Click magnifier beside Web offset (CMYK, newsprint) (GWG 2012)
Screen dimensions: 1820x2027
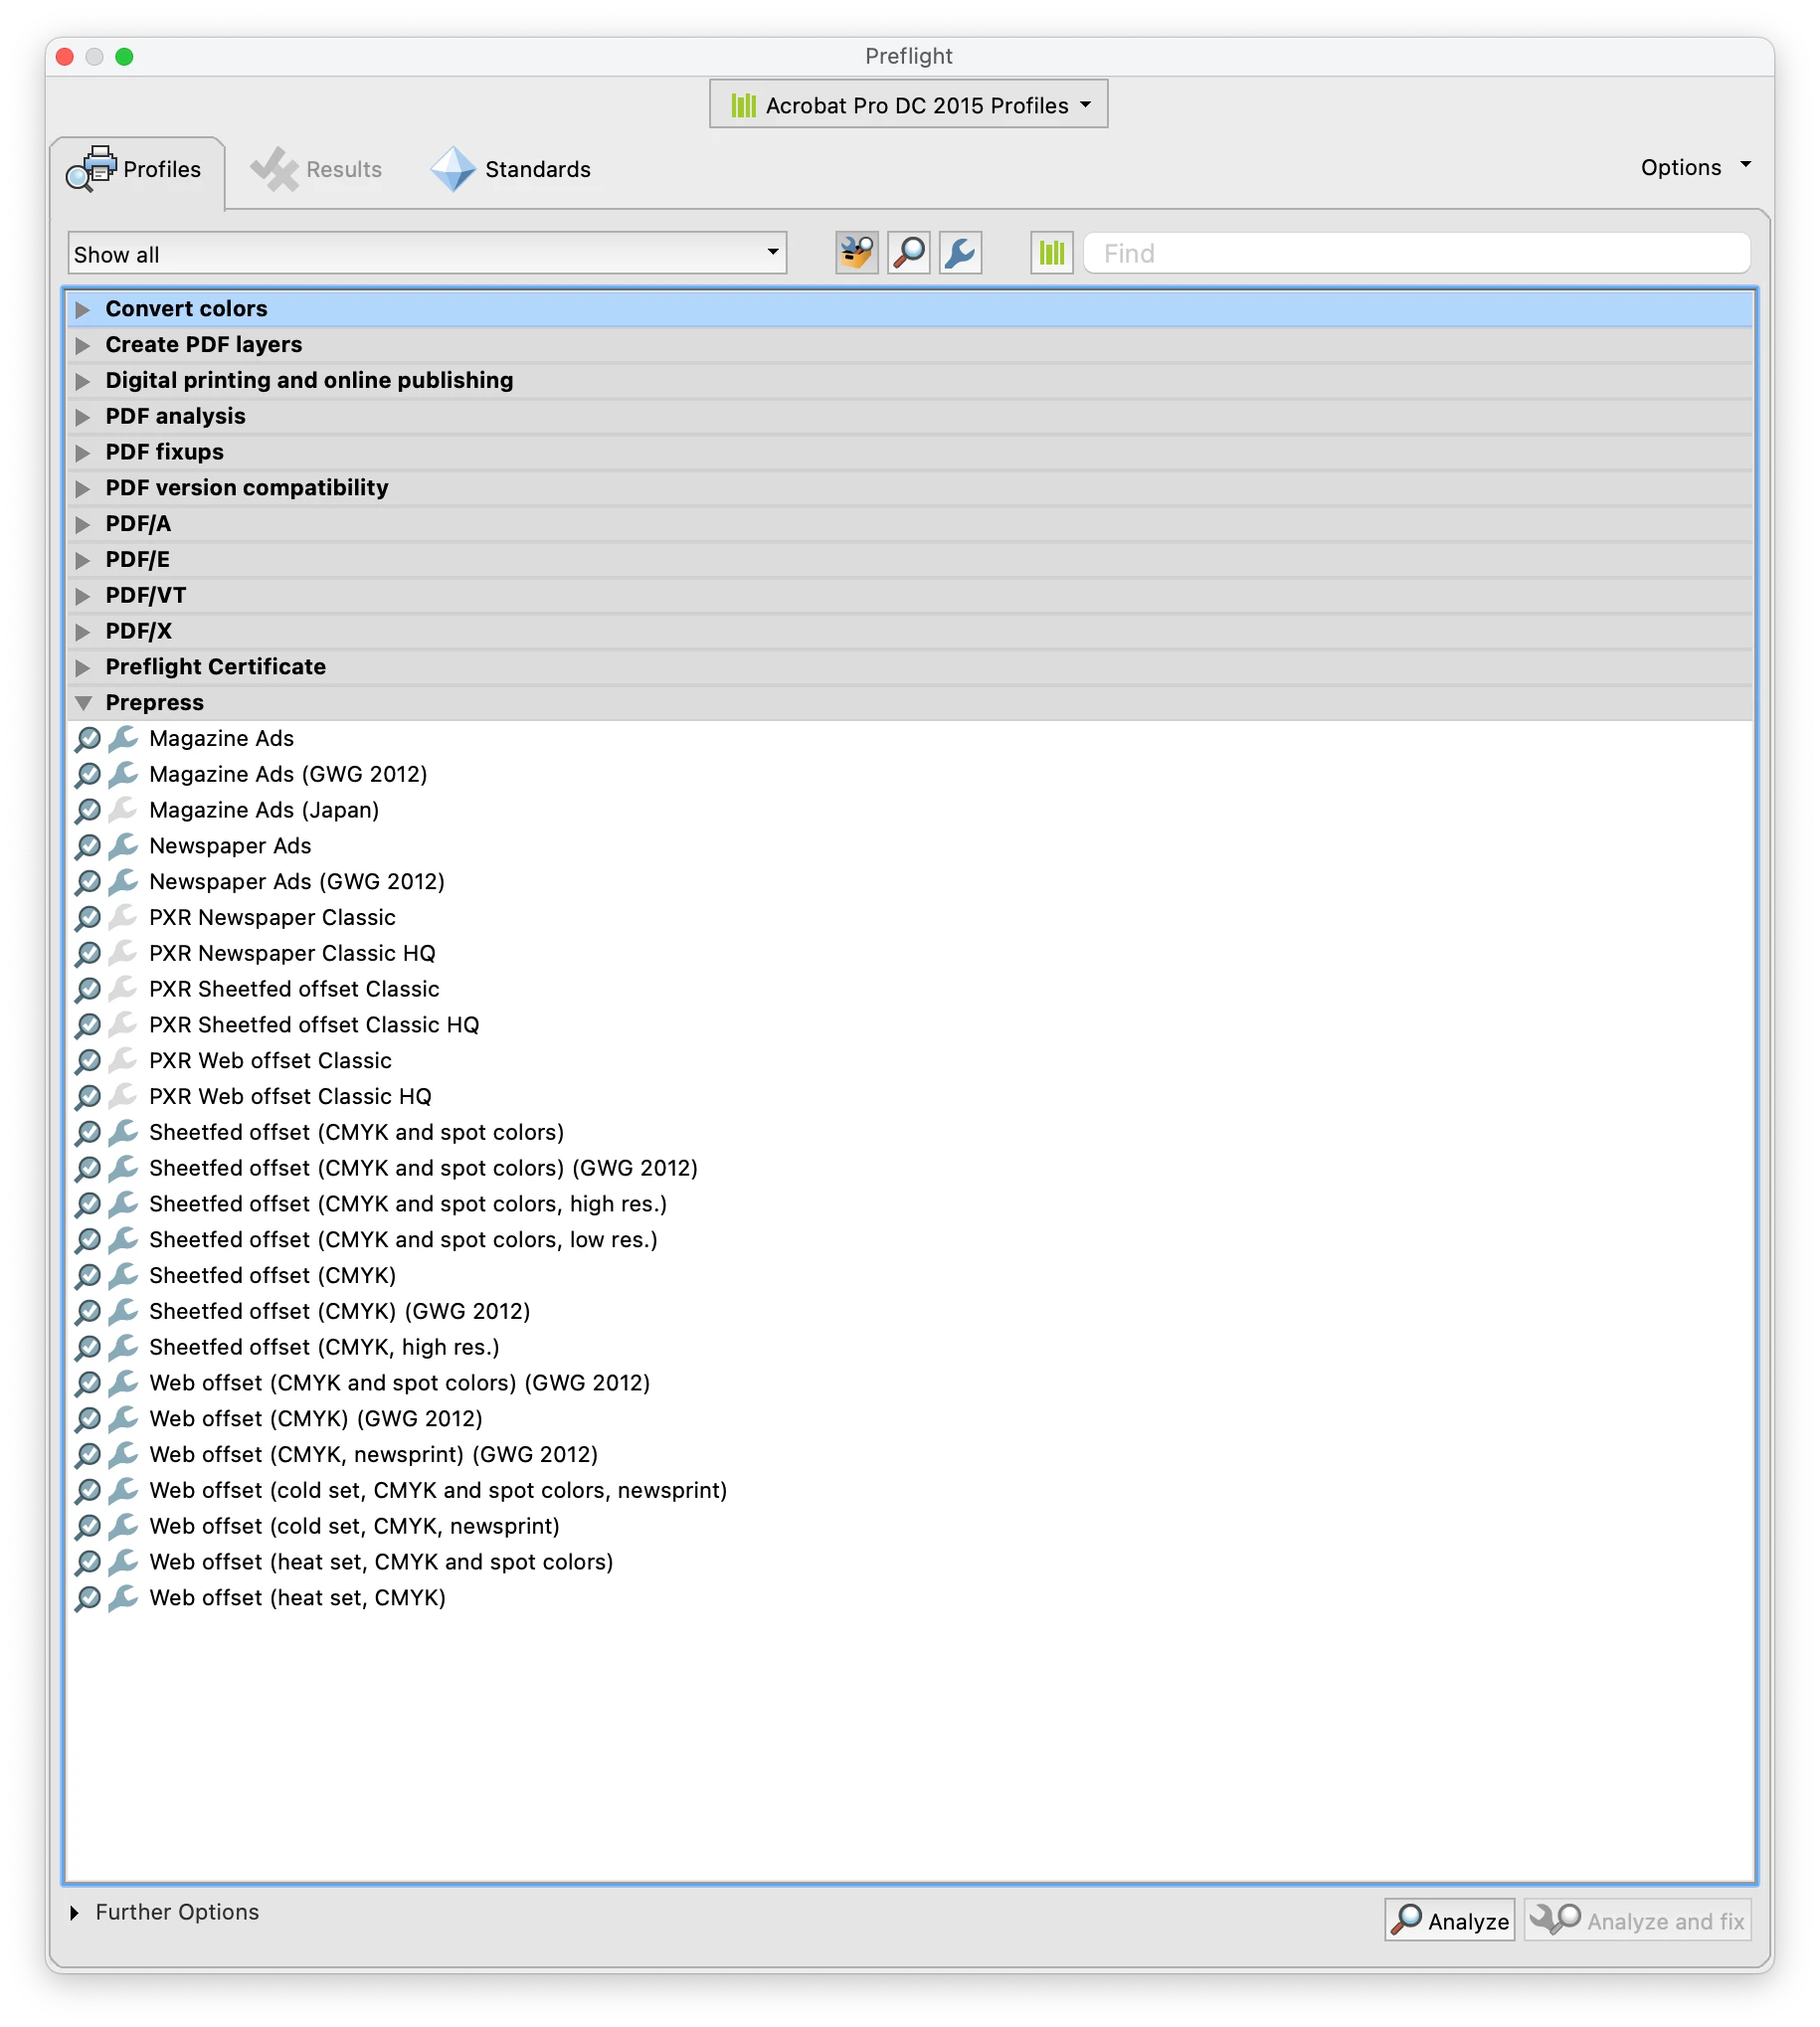pyautogui.click(x=89, y=1455)
